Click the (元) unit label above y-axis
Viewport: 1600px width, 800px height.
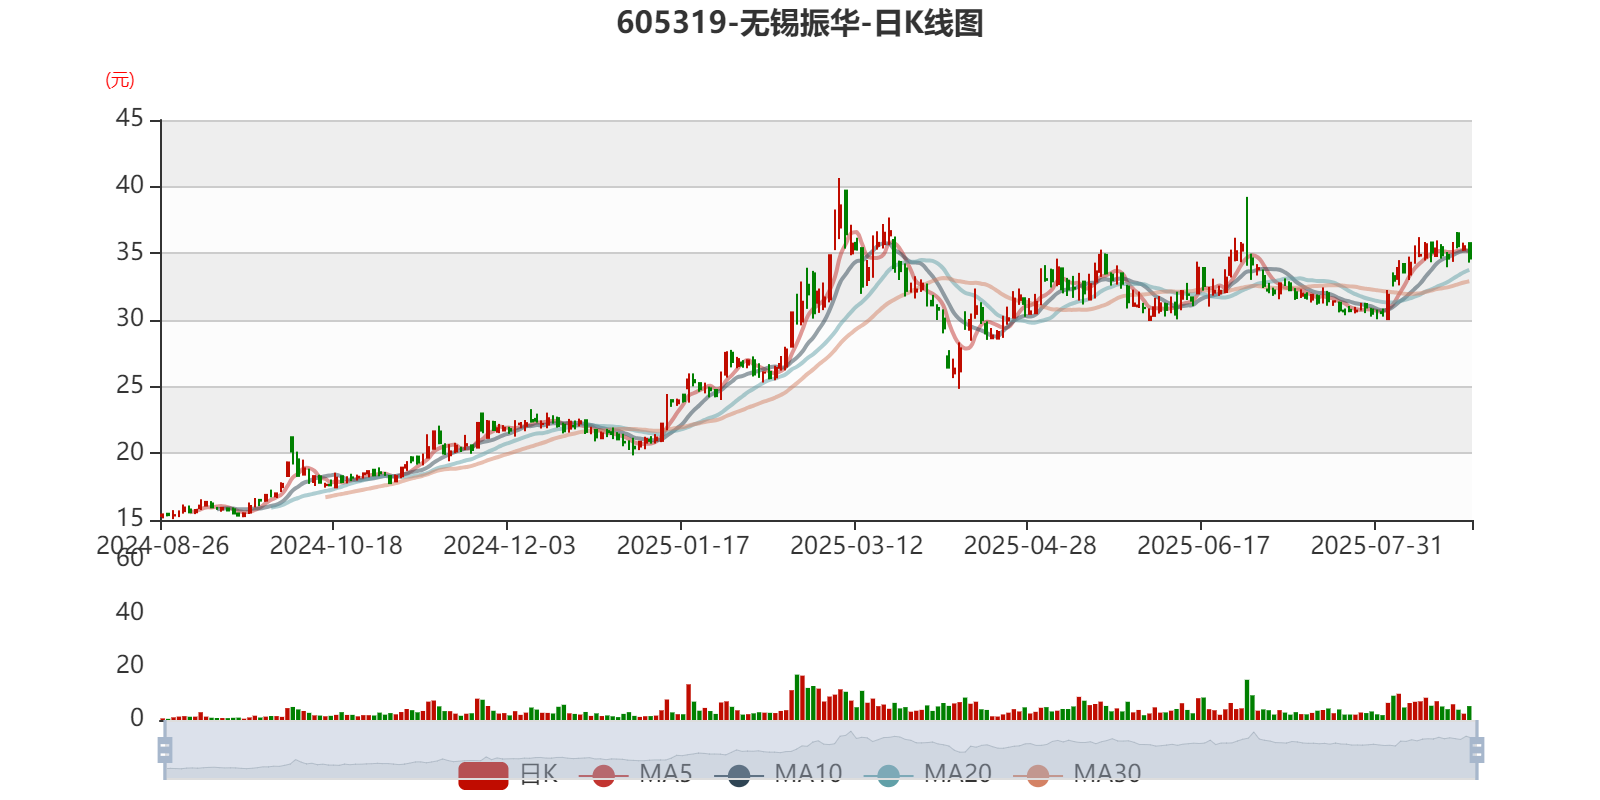coord(120,80)
